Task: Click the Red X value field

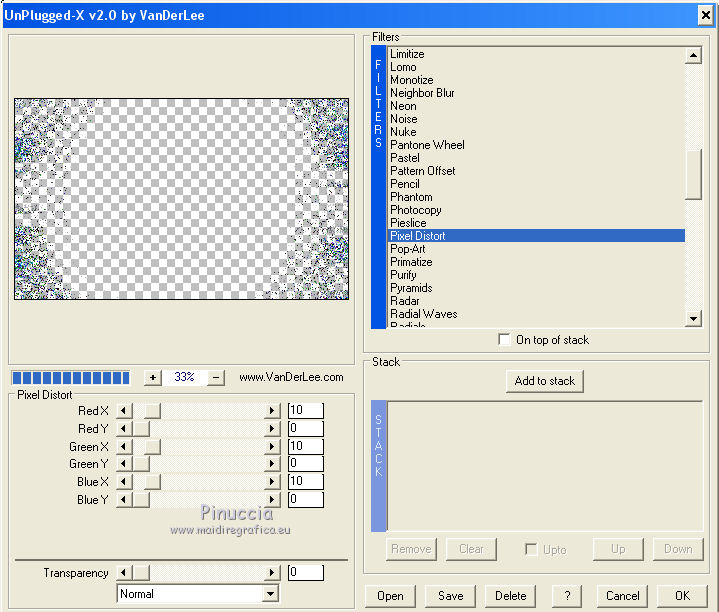Action: tap(305, 411)
